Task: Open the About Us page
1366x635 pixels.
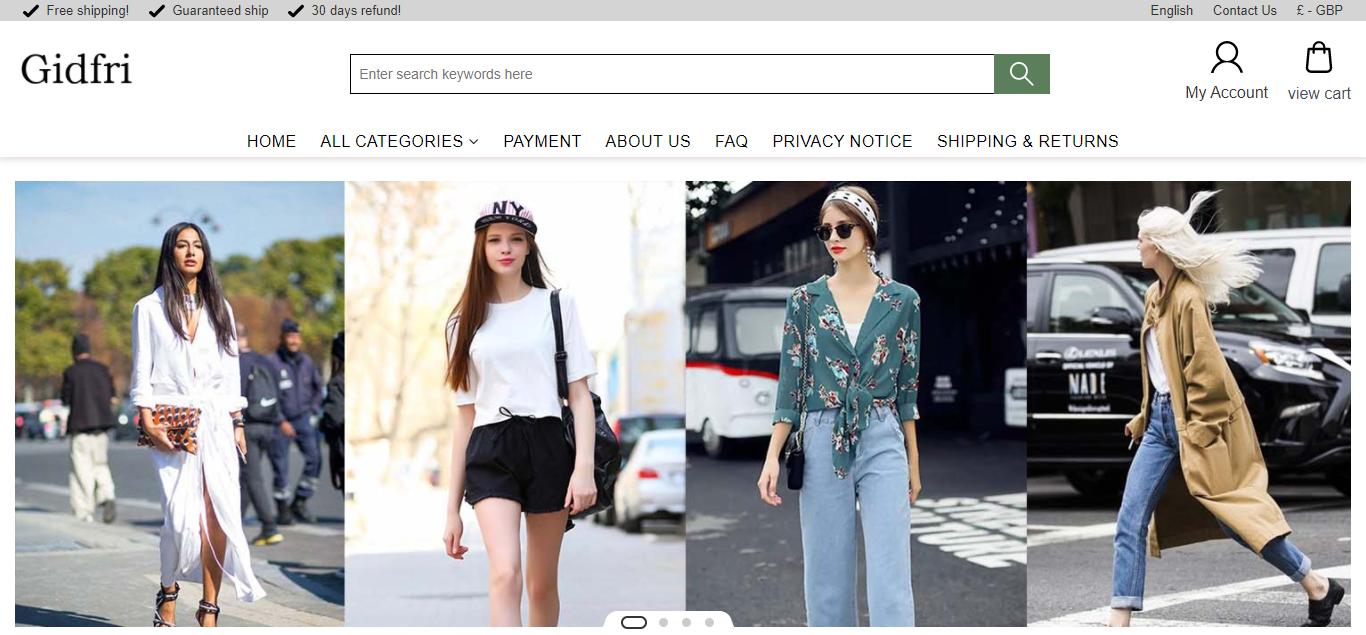Action: [x=648, y=141]
